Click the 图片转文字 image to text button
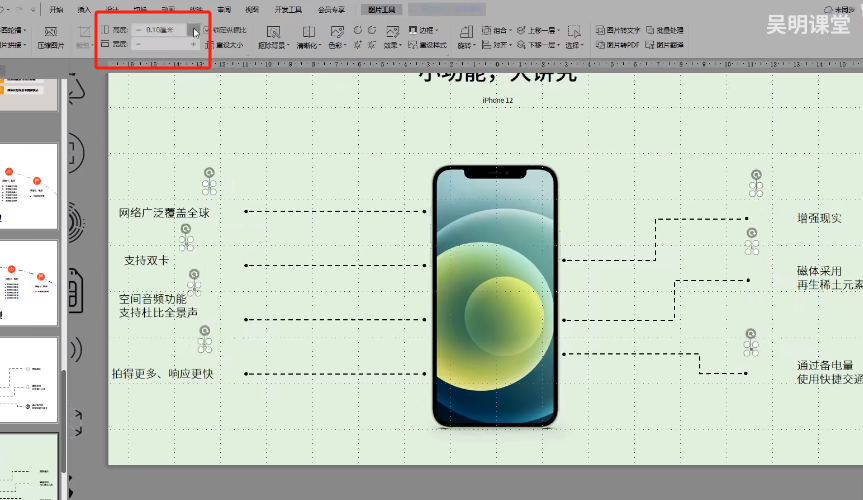863x500 pixels. click(x=618, y=30)
